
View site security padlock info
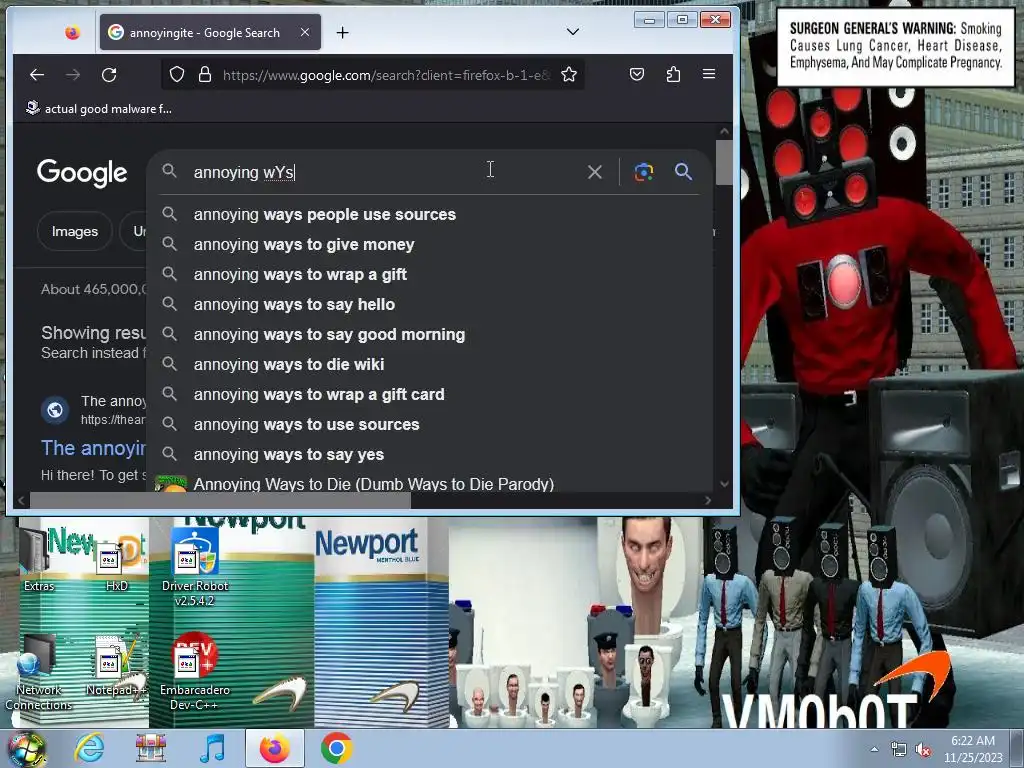(x=204, y=74)
